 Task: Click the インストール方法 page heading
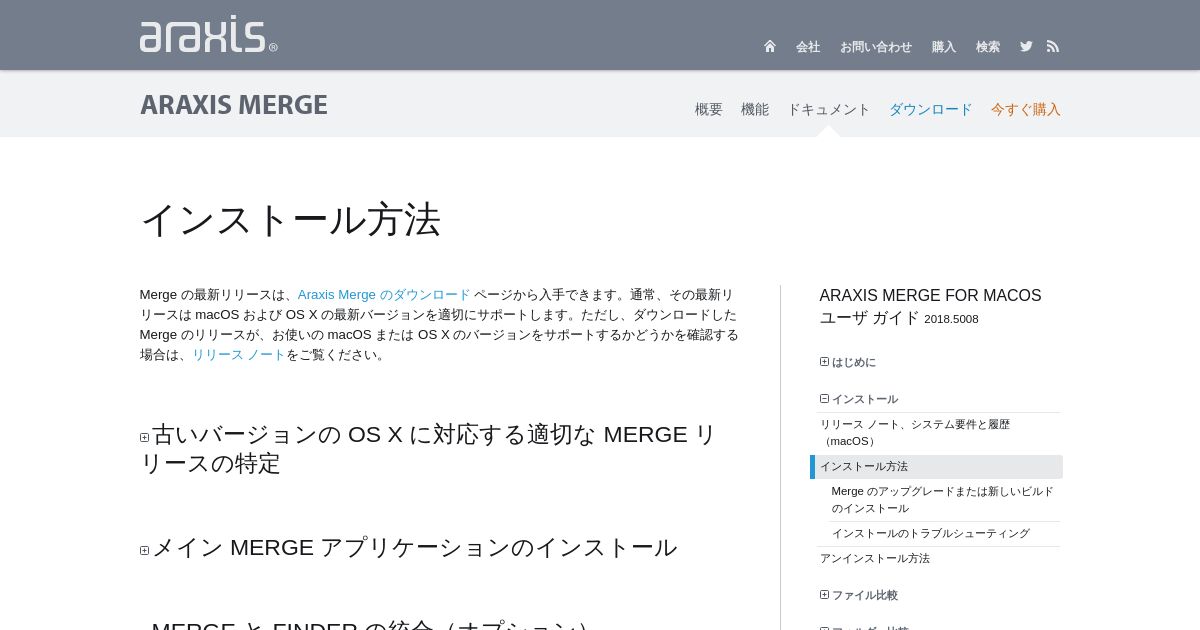pyautogui.click(x=290, y=220)
